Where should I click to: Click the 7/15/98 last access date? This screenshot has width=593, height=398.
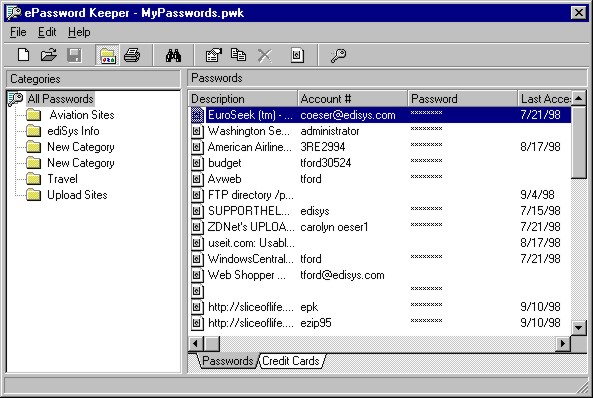point(540,211)
